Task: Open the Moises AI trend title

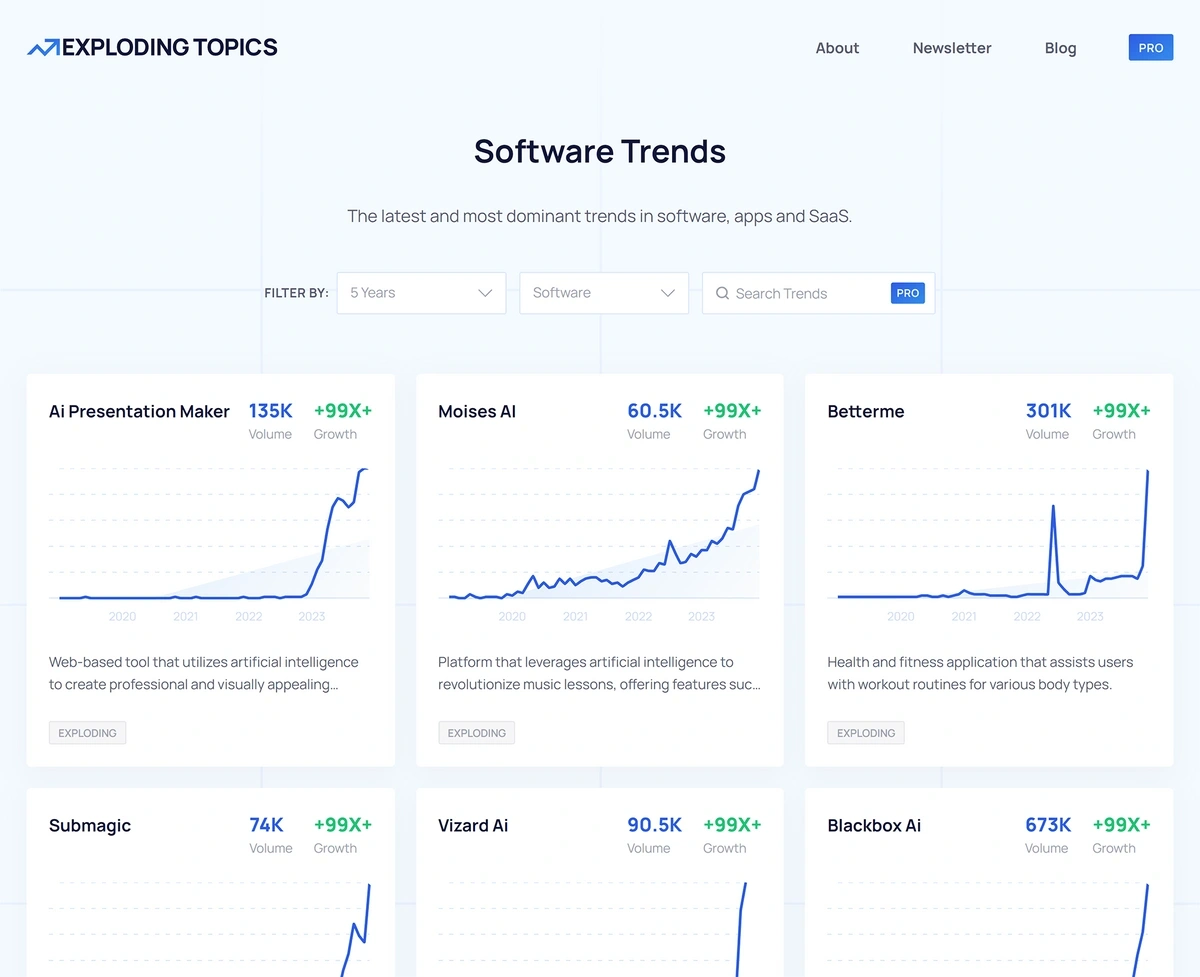Action: (x=477, y=411)
